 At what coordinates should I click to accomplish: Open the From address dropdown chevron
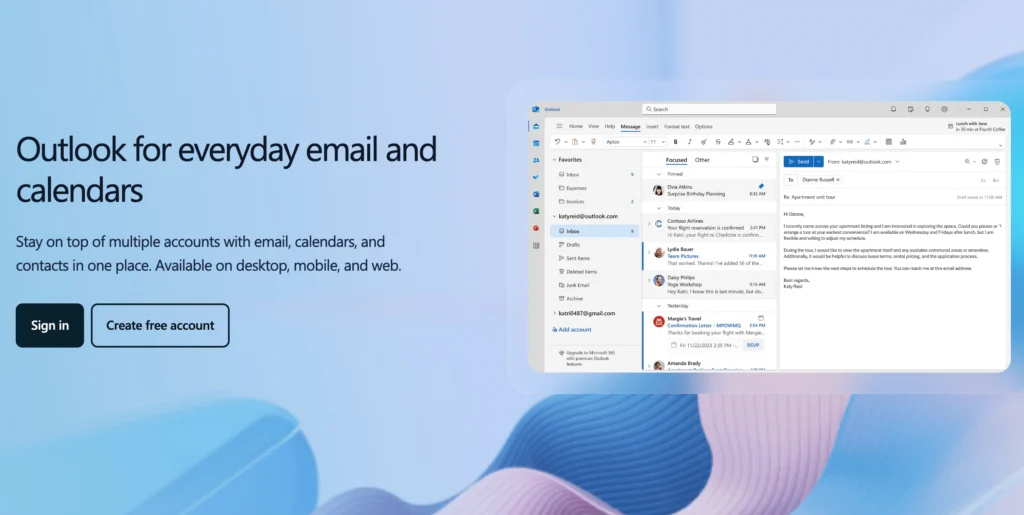pos(897,161)
